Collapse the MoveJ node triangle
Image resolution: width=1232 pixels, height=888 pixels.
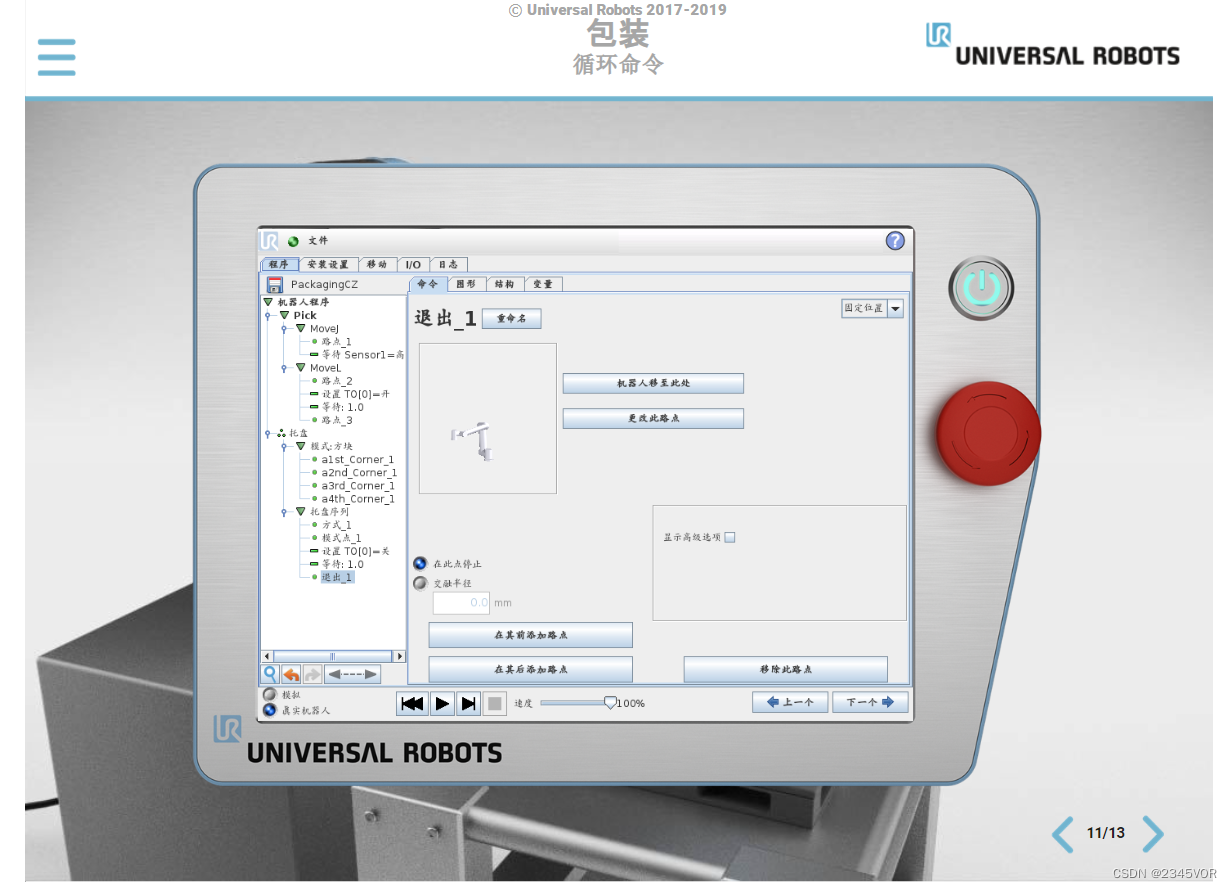click(300, 328)
